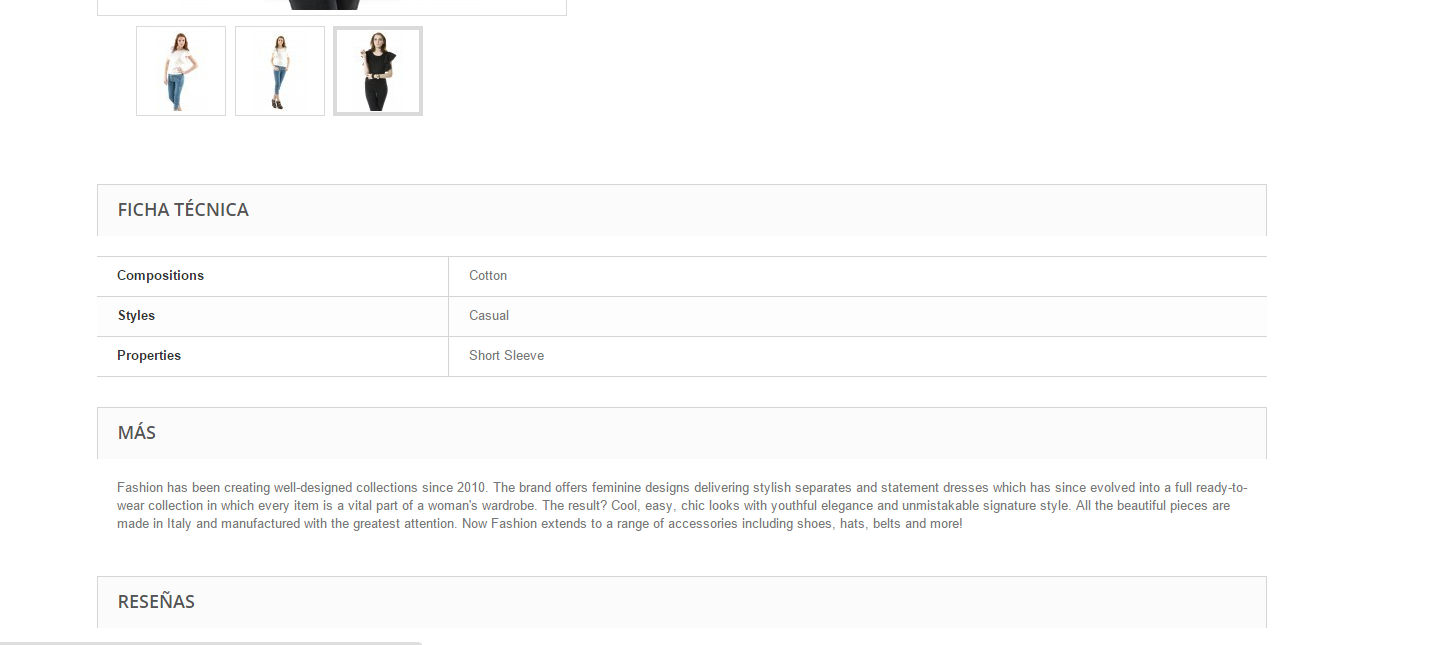
Task: Click the Ficha Técnica section header
Action: pos(183,210)
